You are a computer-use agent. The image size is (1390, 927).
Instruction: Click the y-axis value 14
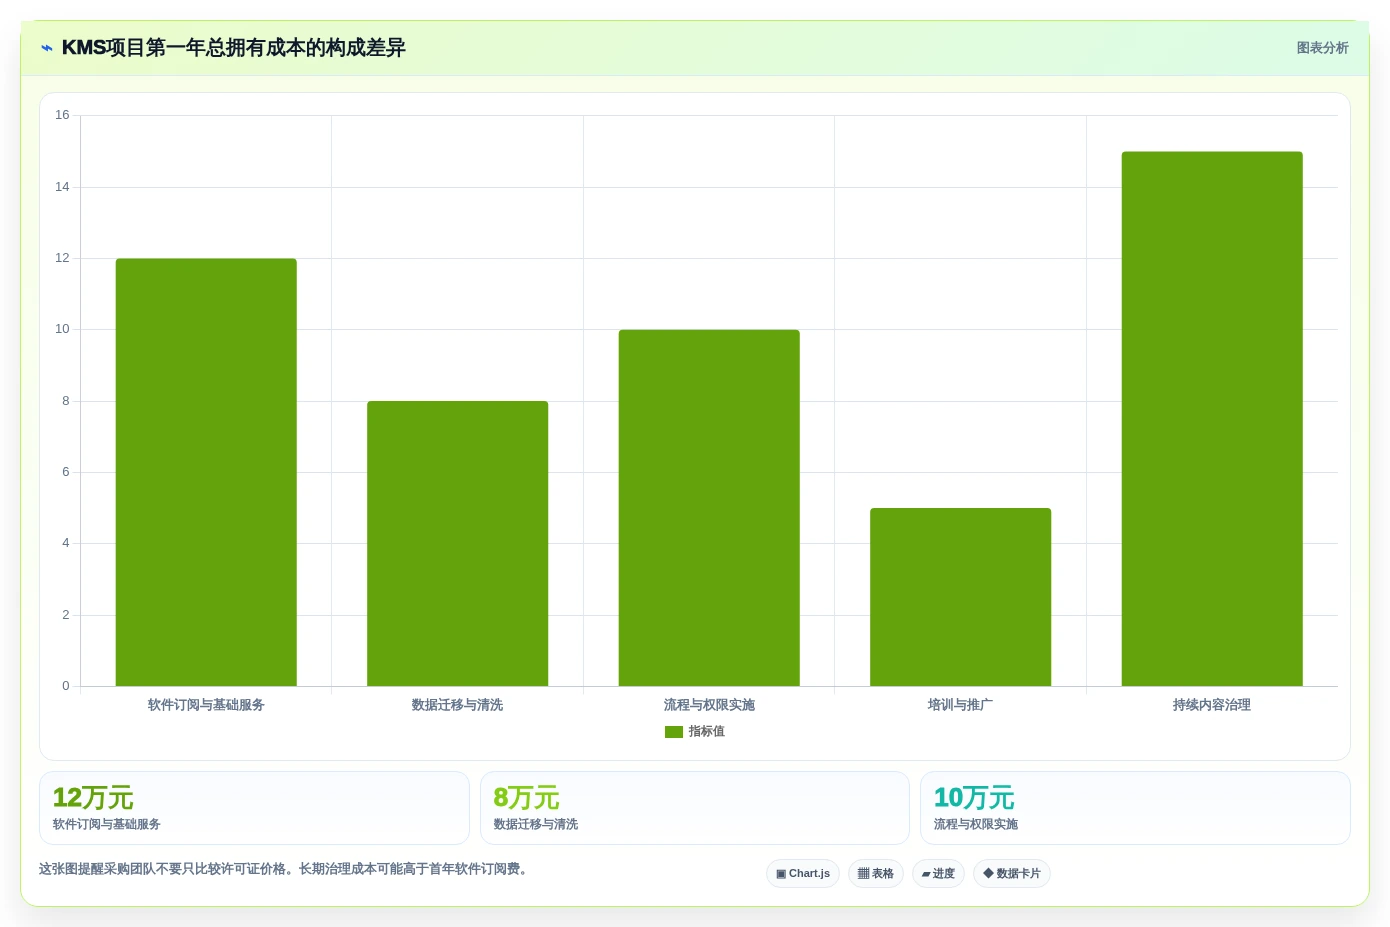(62, 187)
